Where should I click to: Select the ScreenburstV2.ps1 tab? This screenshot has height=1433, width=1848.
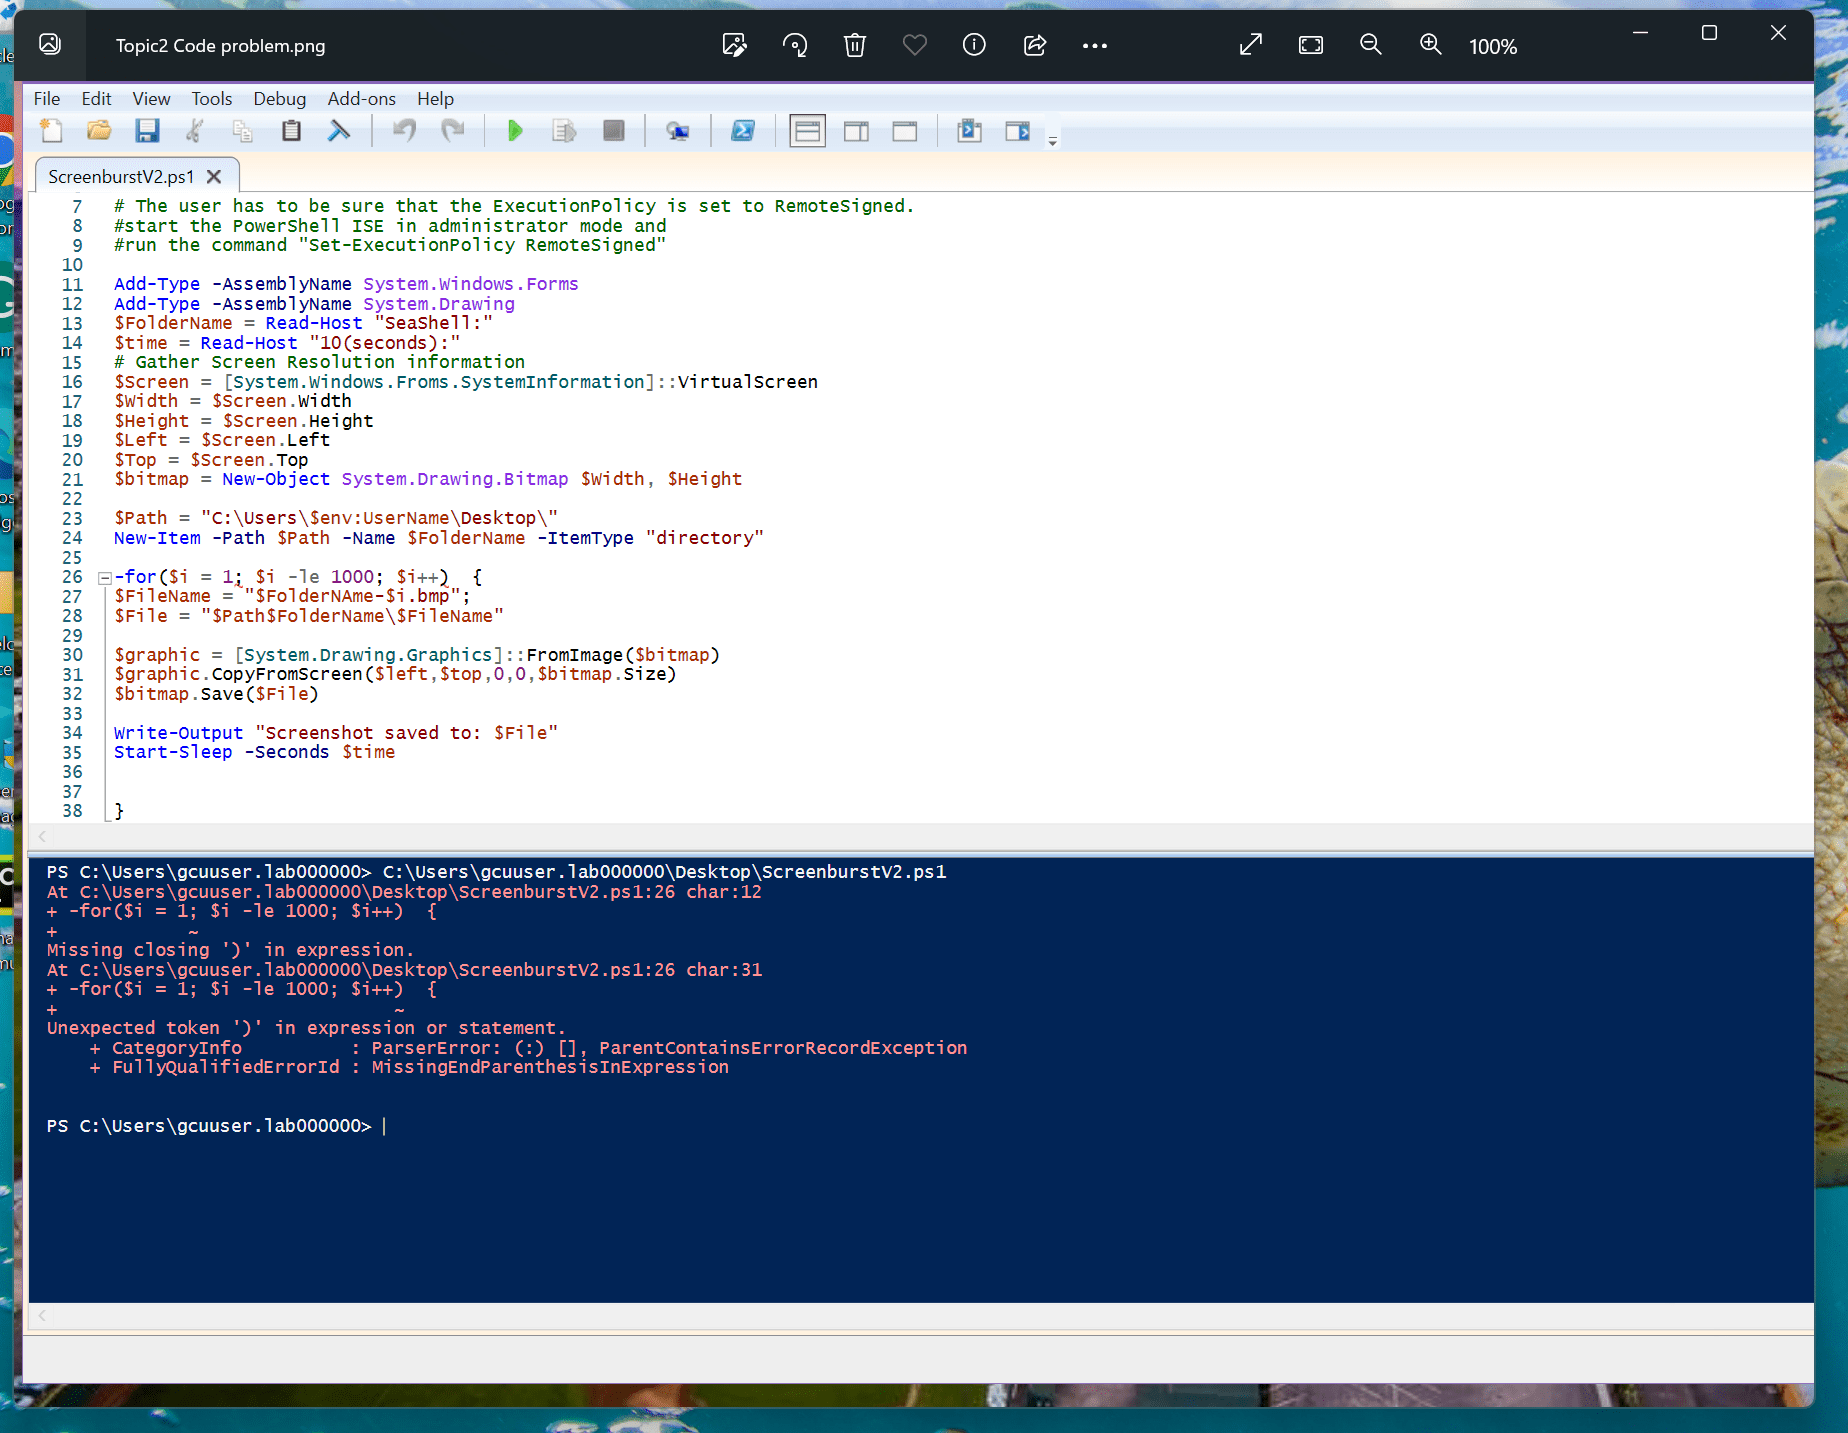120,176
